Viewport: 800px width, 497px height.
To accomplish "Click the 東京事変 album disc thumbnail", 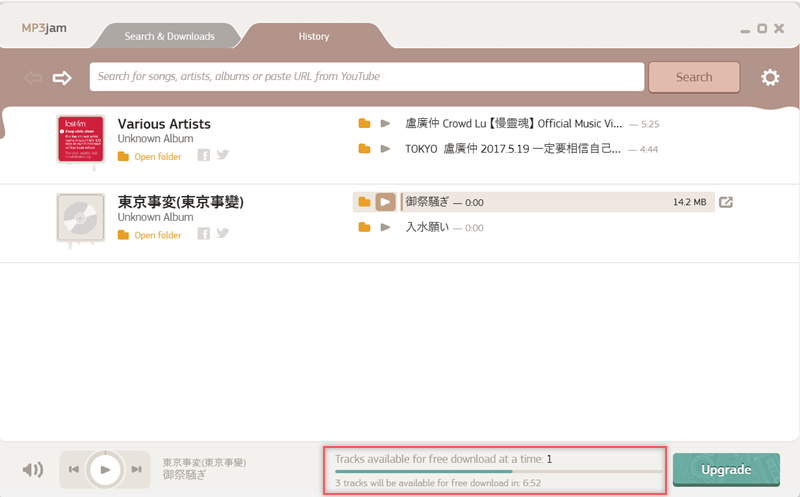I will 81,217.
